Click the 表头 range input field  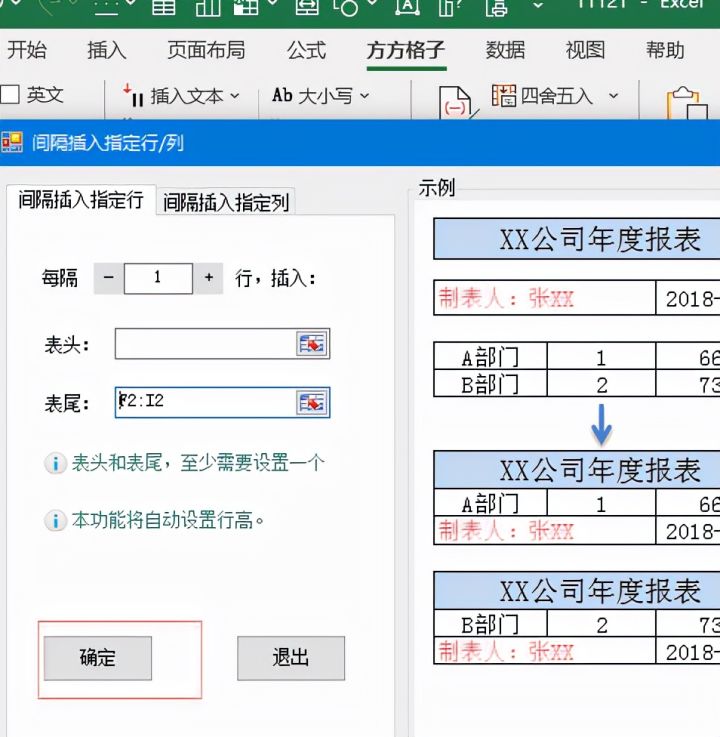coord(205,344)
